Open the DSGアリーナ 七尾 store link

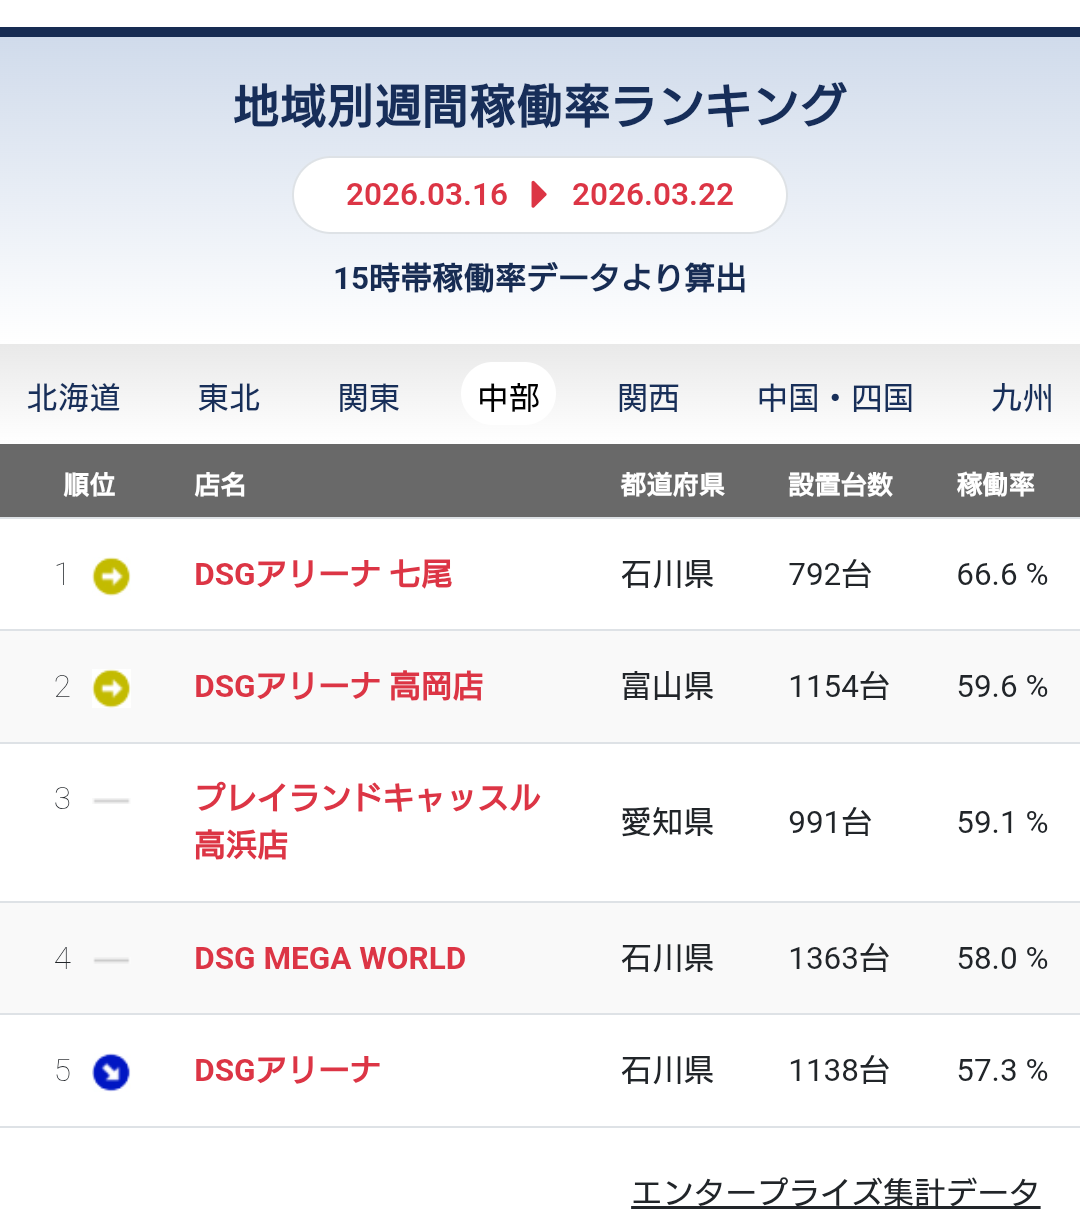[x=323, y=574]
